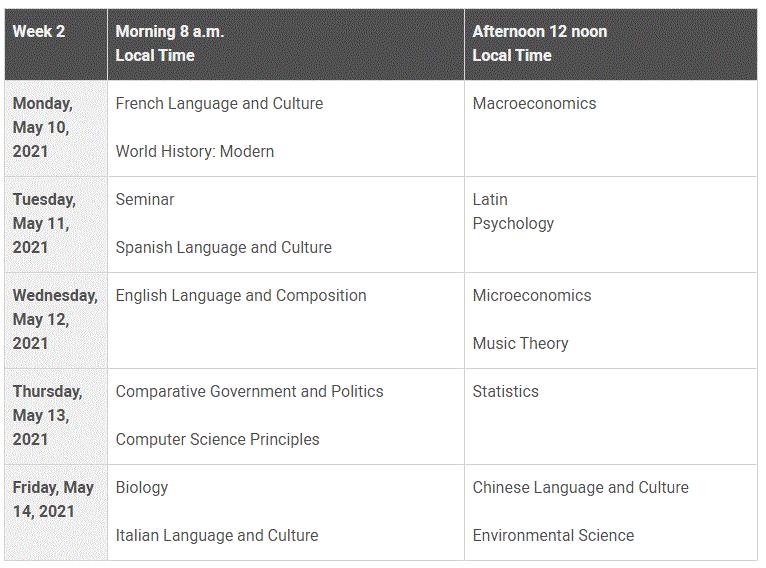Viewport: 766px width, 568px height.
Task: Click Spanish Language and Culture
Action: coord(223,247)
